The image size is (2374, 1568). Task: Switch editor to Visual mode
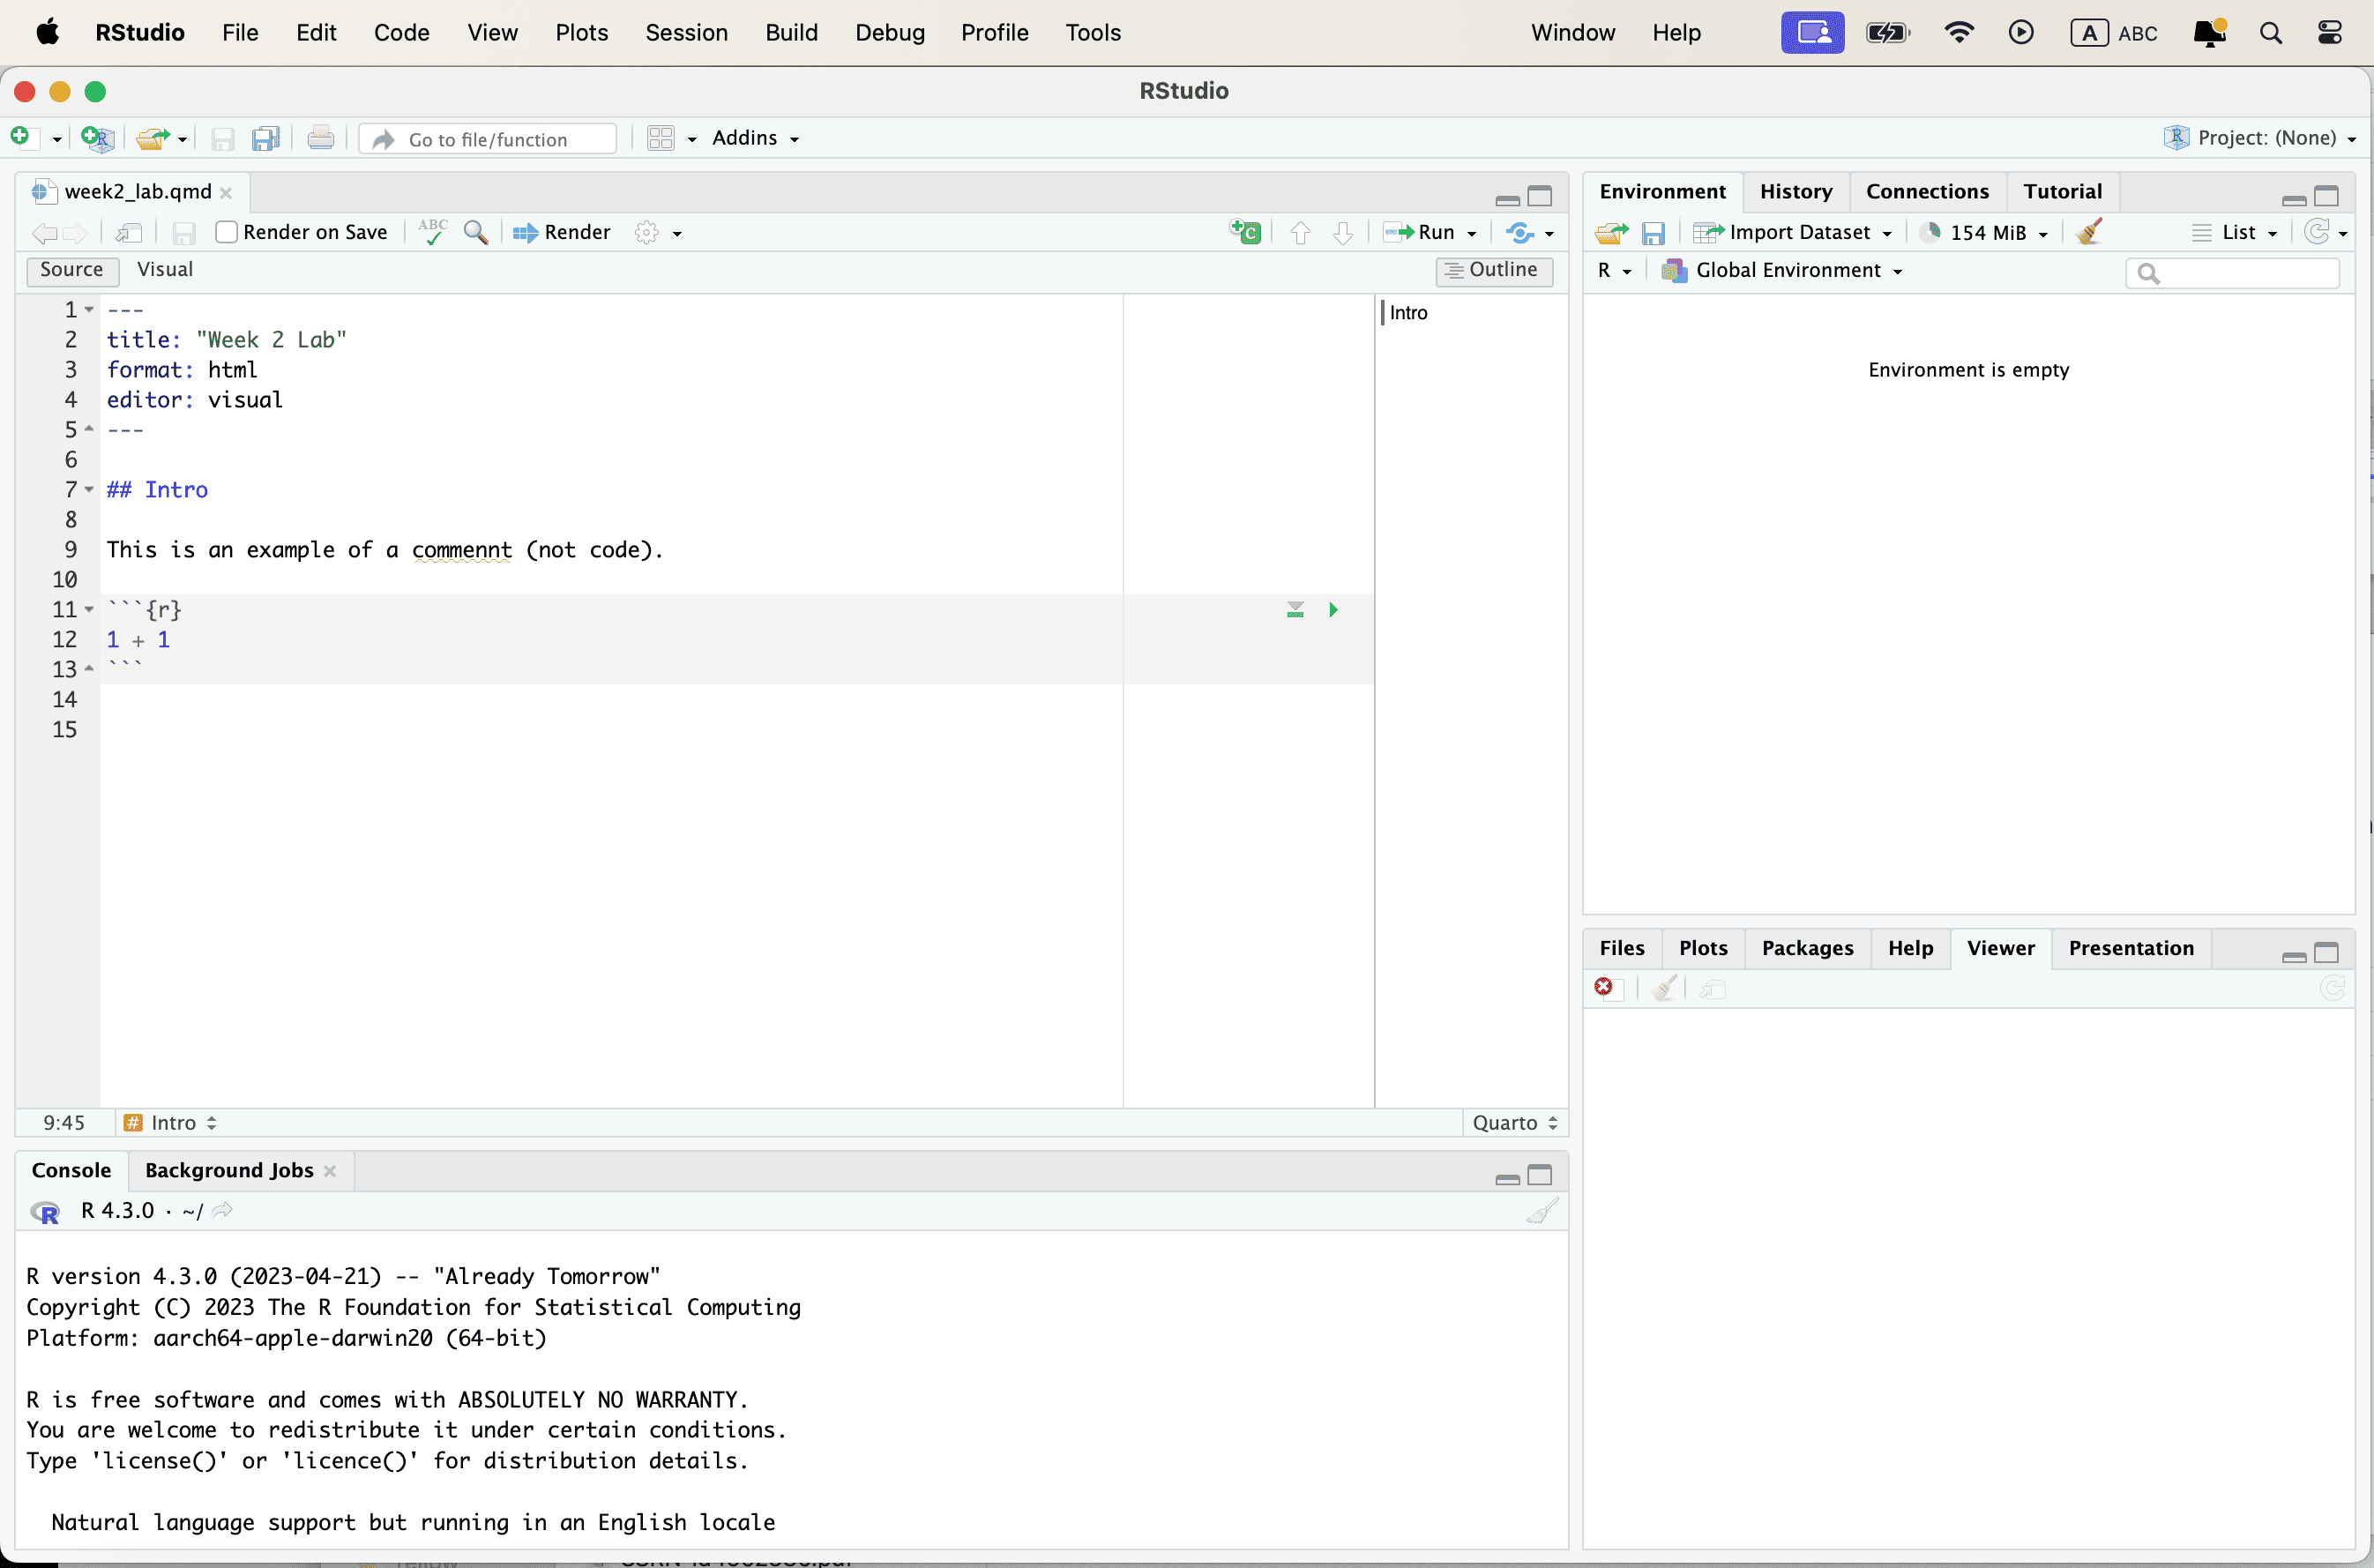click(x=165, y=269)
